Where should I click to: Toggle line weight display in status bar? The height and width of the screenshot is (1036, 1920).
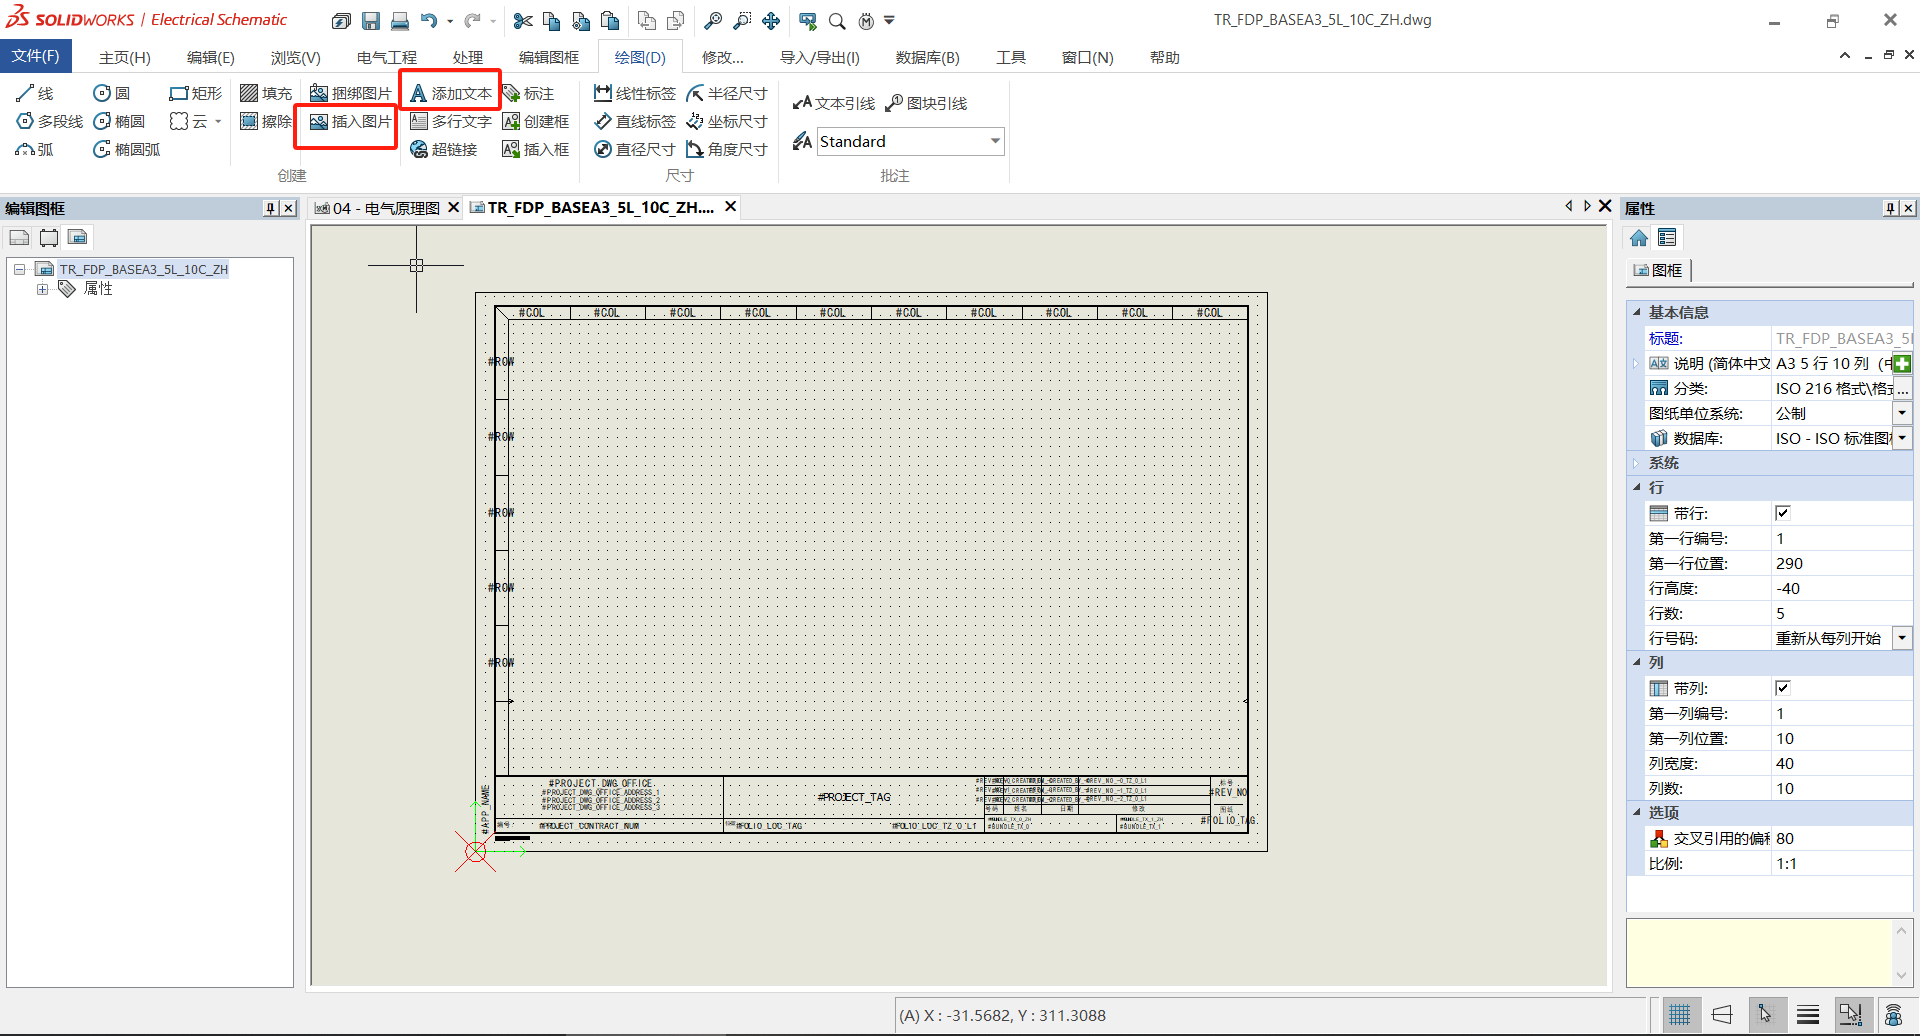click(x=1808, y=1015)
